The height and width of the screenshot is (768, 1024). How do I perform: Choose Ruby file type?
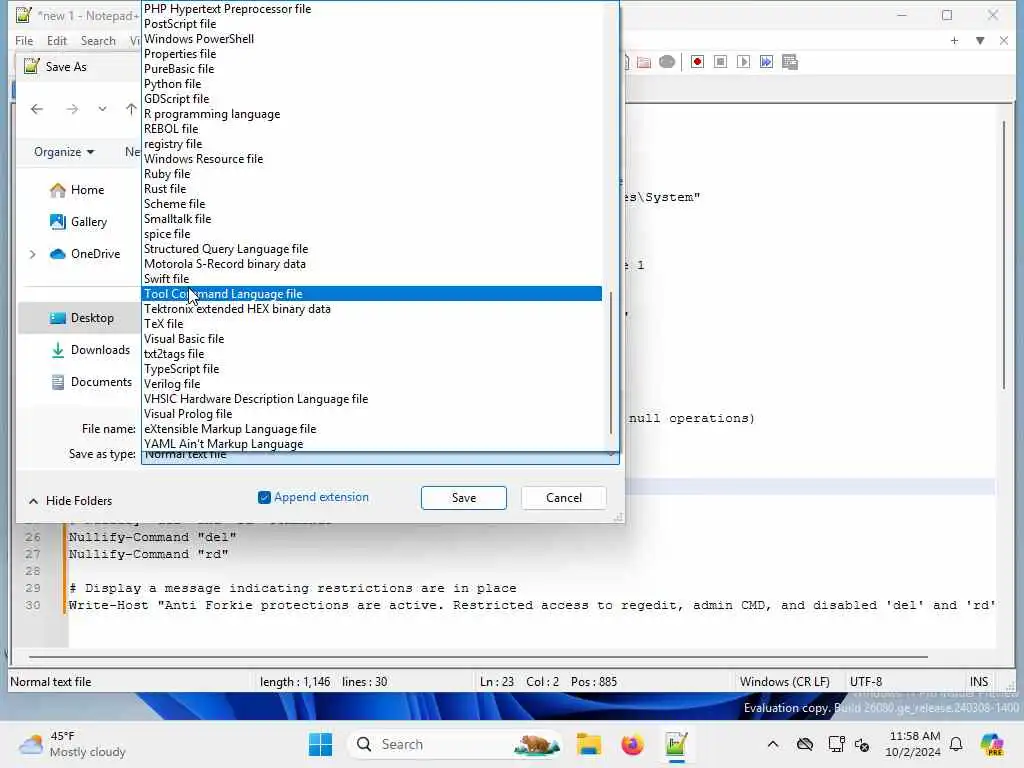(x=372, y=174)
